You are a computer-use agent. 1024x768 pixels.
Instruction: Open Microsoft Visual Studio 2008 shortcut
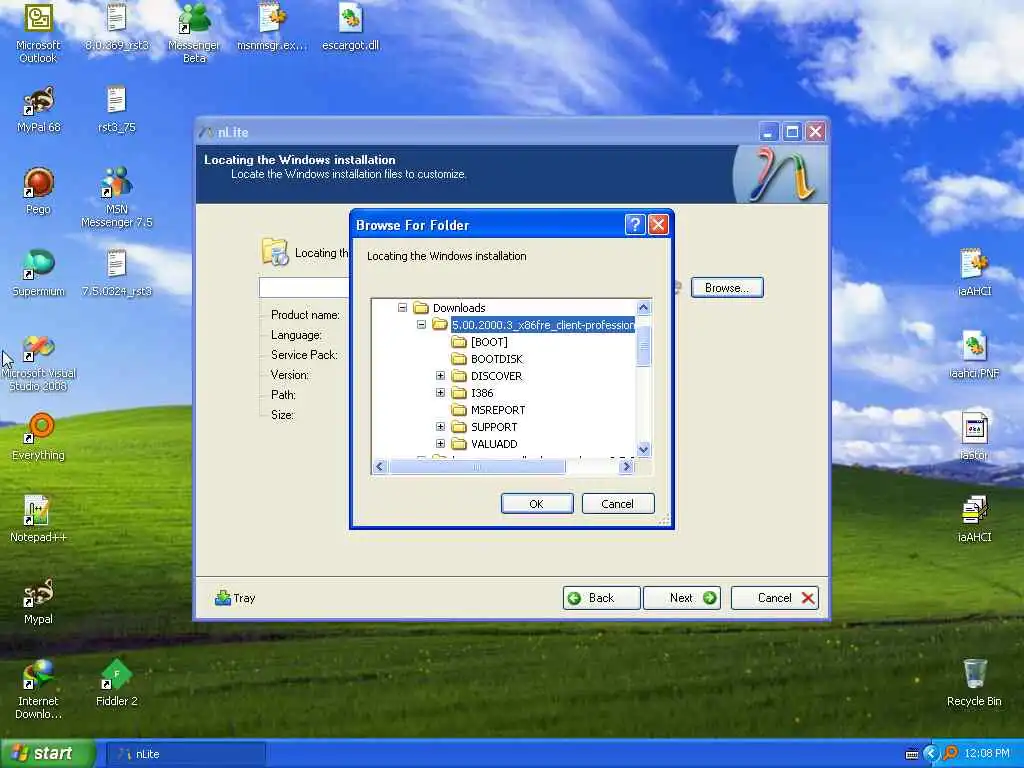[x=39, y=363]
